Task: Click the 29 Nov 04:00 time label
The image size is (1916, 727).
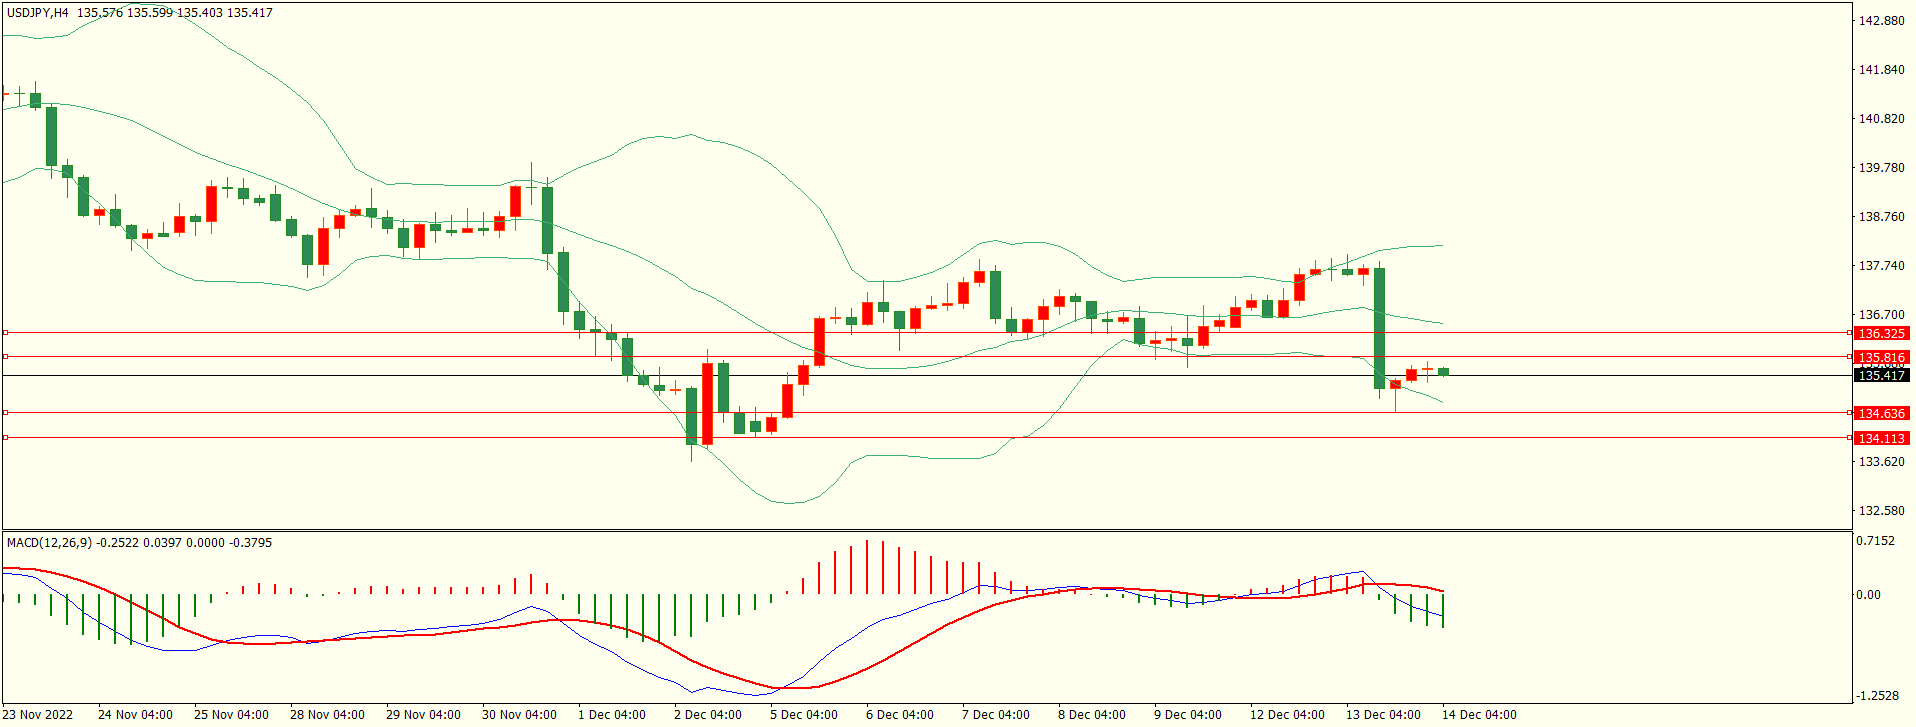Action: [423, 715]
